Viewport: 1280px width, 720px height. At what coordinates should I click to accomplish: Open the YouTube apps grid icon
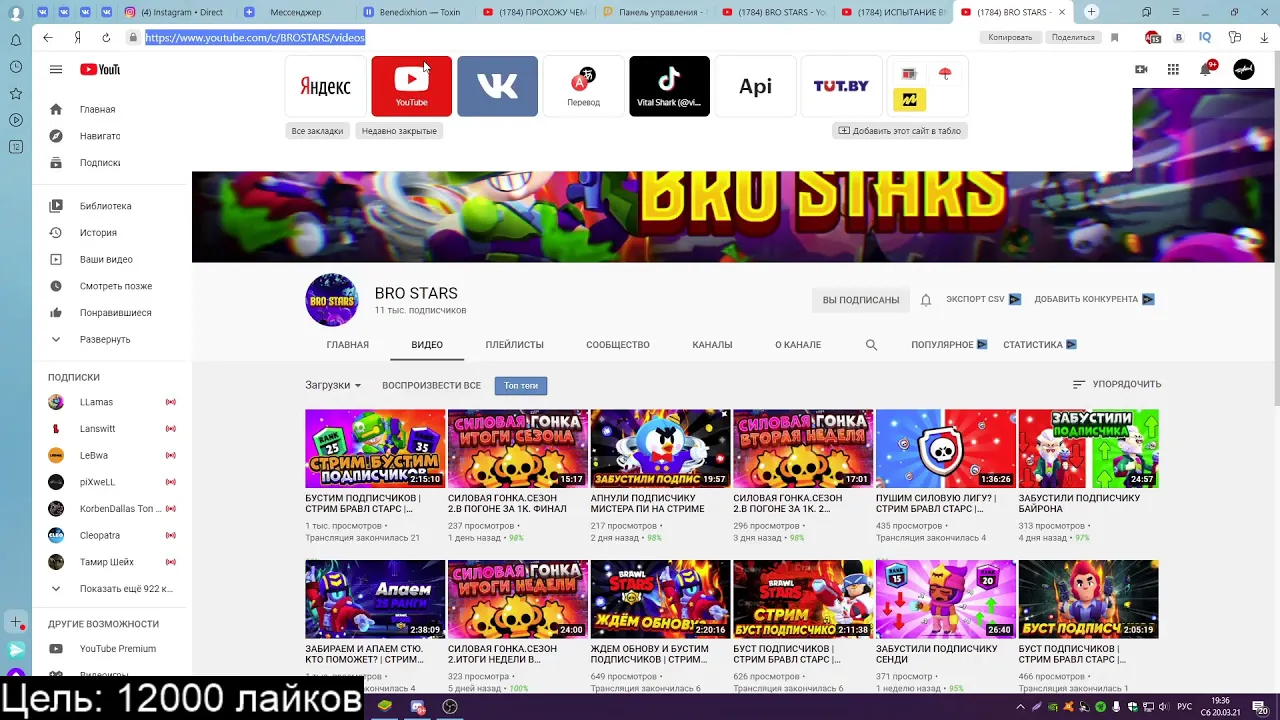tap(1173, 70)
